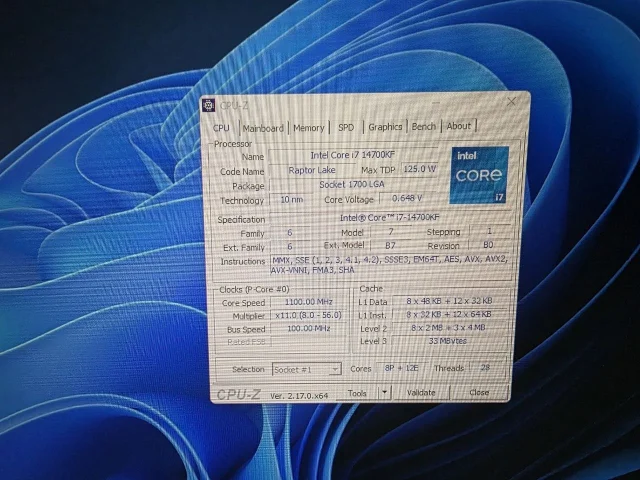
Task: Click the Core Voltage value 0.648 V
Action: (407, 198)
